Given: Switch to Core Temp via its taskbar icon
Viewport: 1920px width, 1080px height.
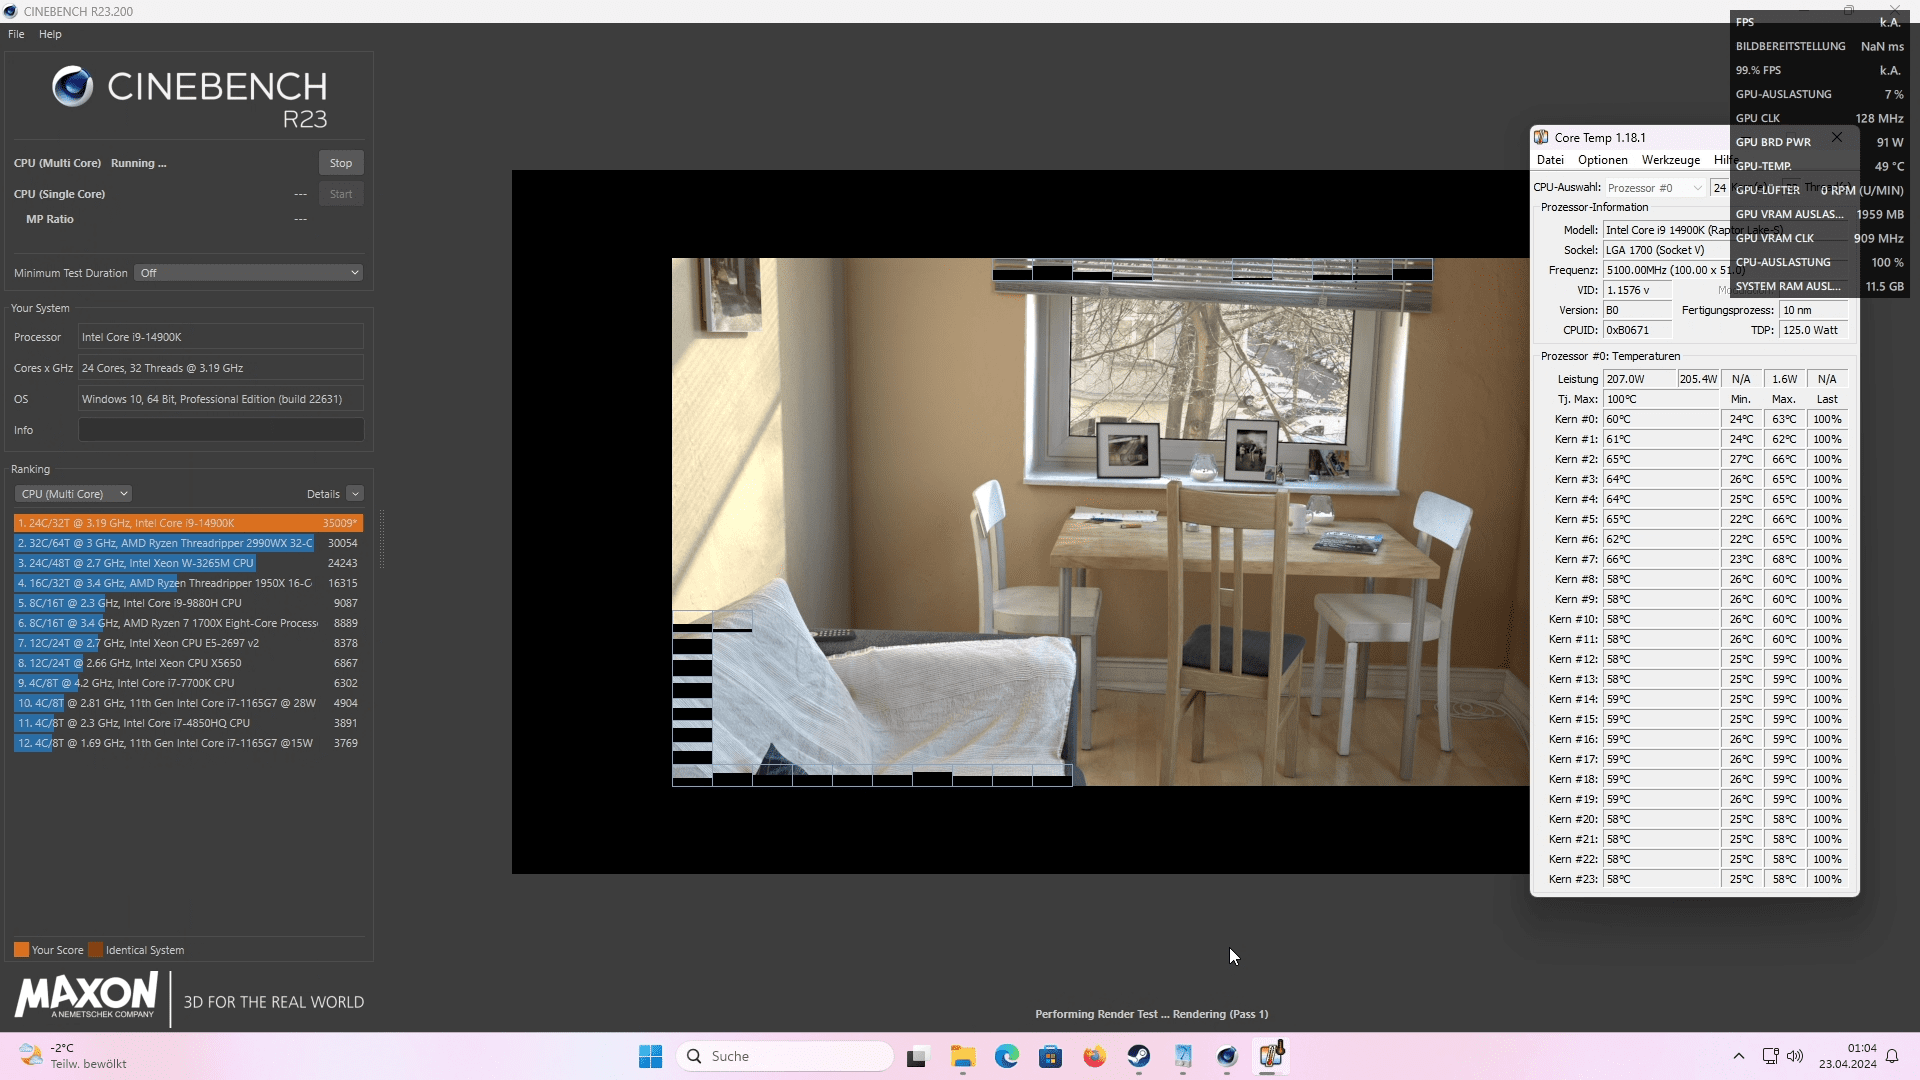Looking at the screenshot, I should coord(1271,1055).
